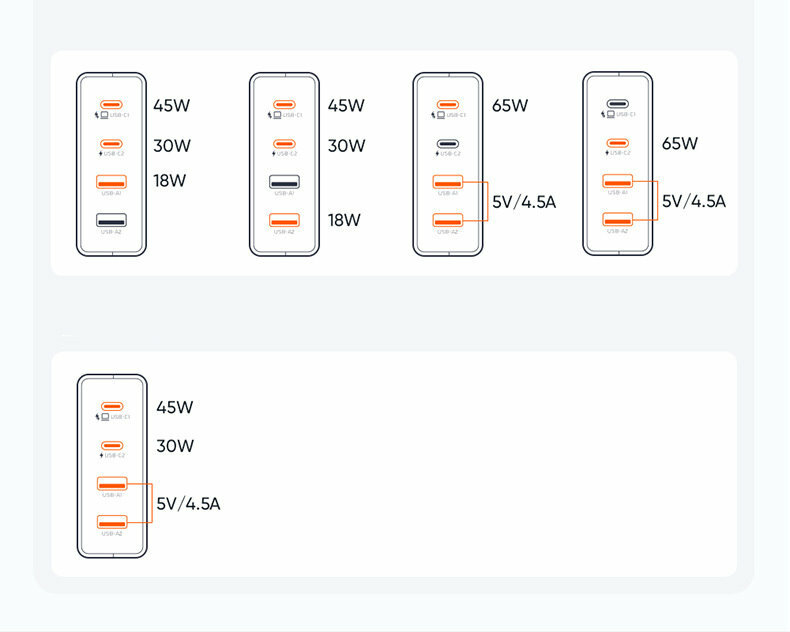Click the 18W label beside top-left charger
The width and height of the screenshot is (790, 632).
[x=170, y=181]
